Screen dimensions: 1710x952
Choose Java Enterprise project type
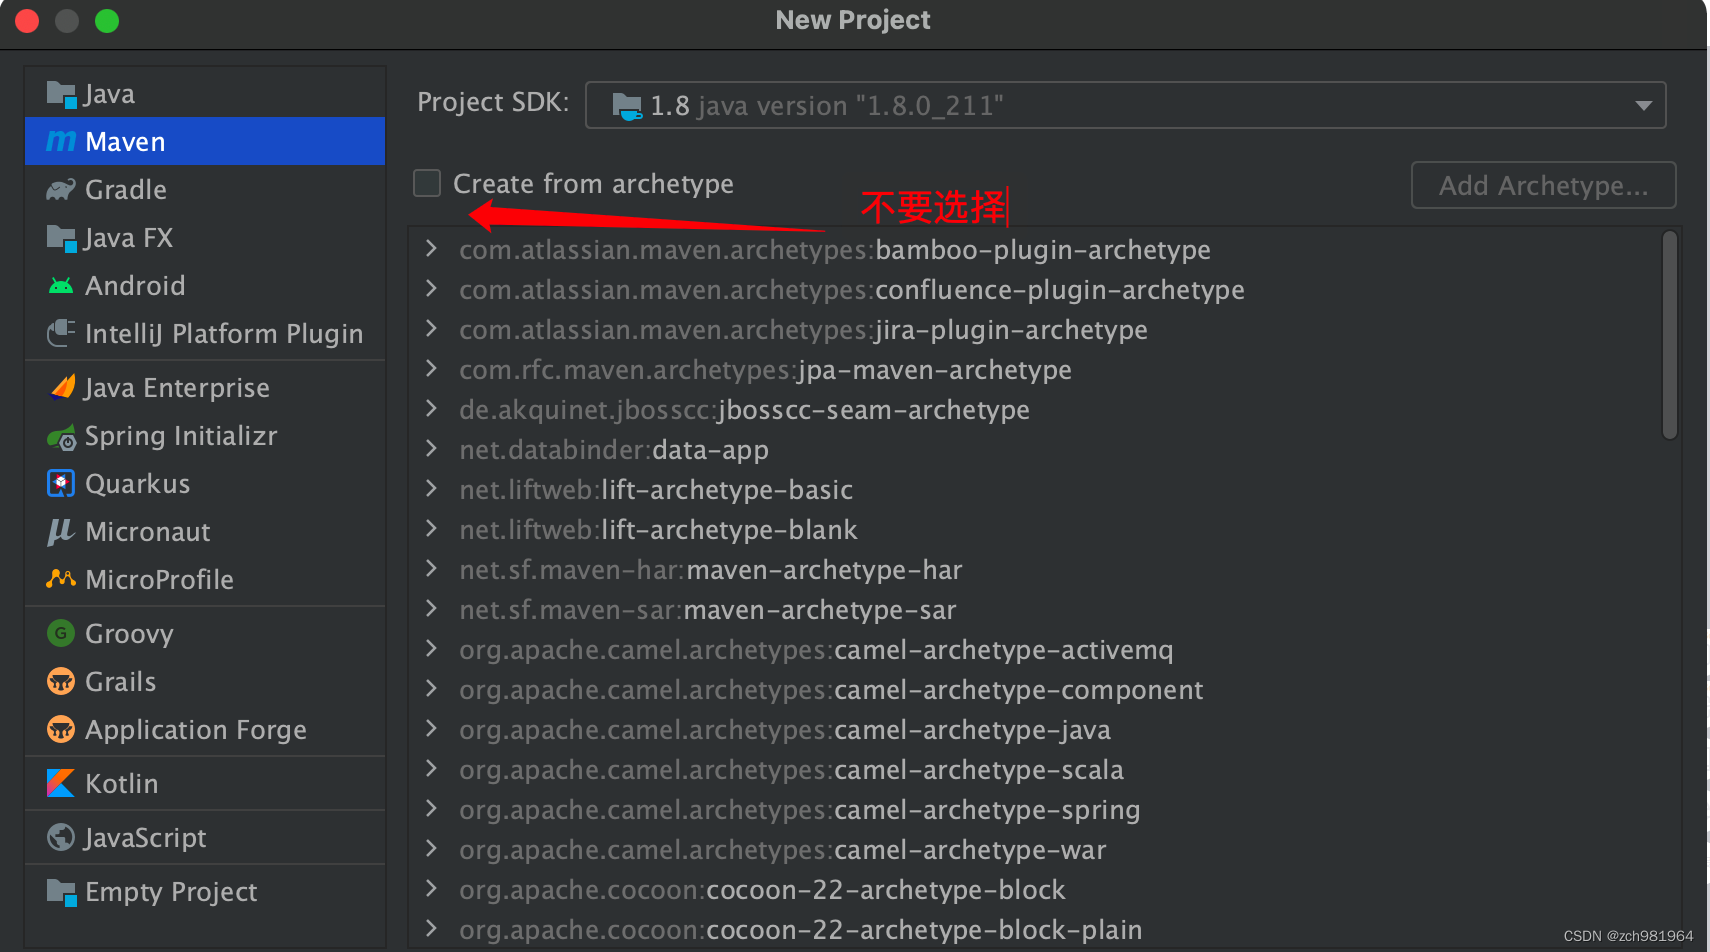(x=205, y=388)
